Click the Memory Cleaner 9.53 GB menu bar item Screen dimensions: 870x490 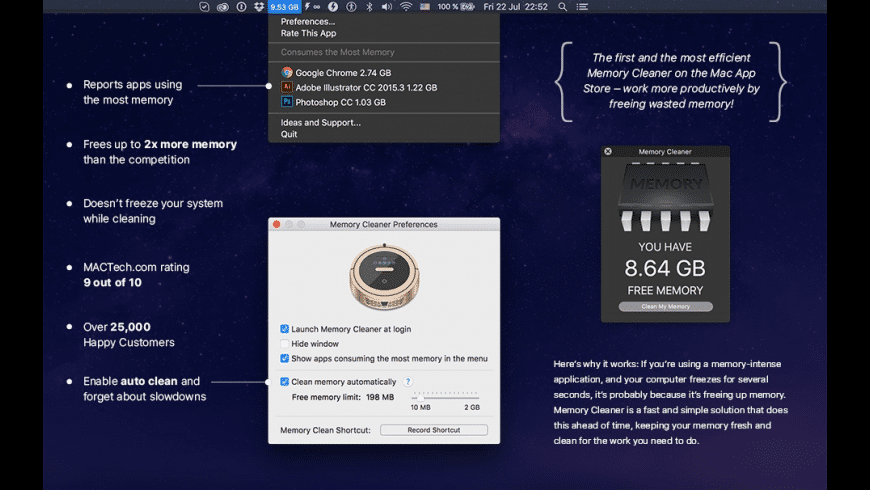(x=285, y=7)
